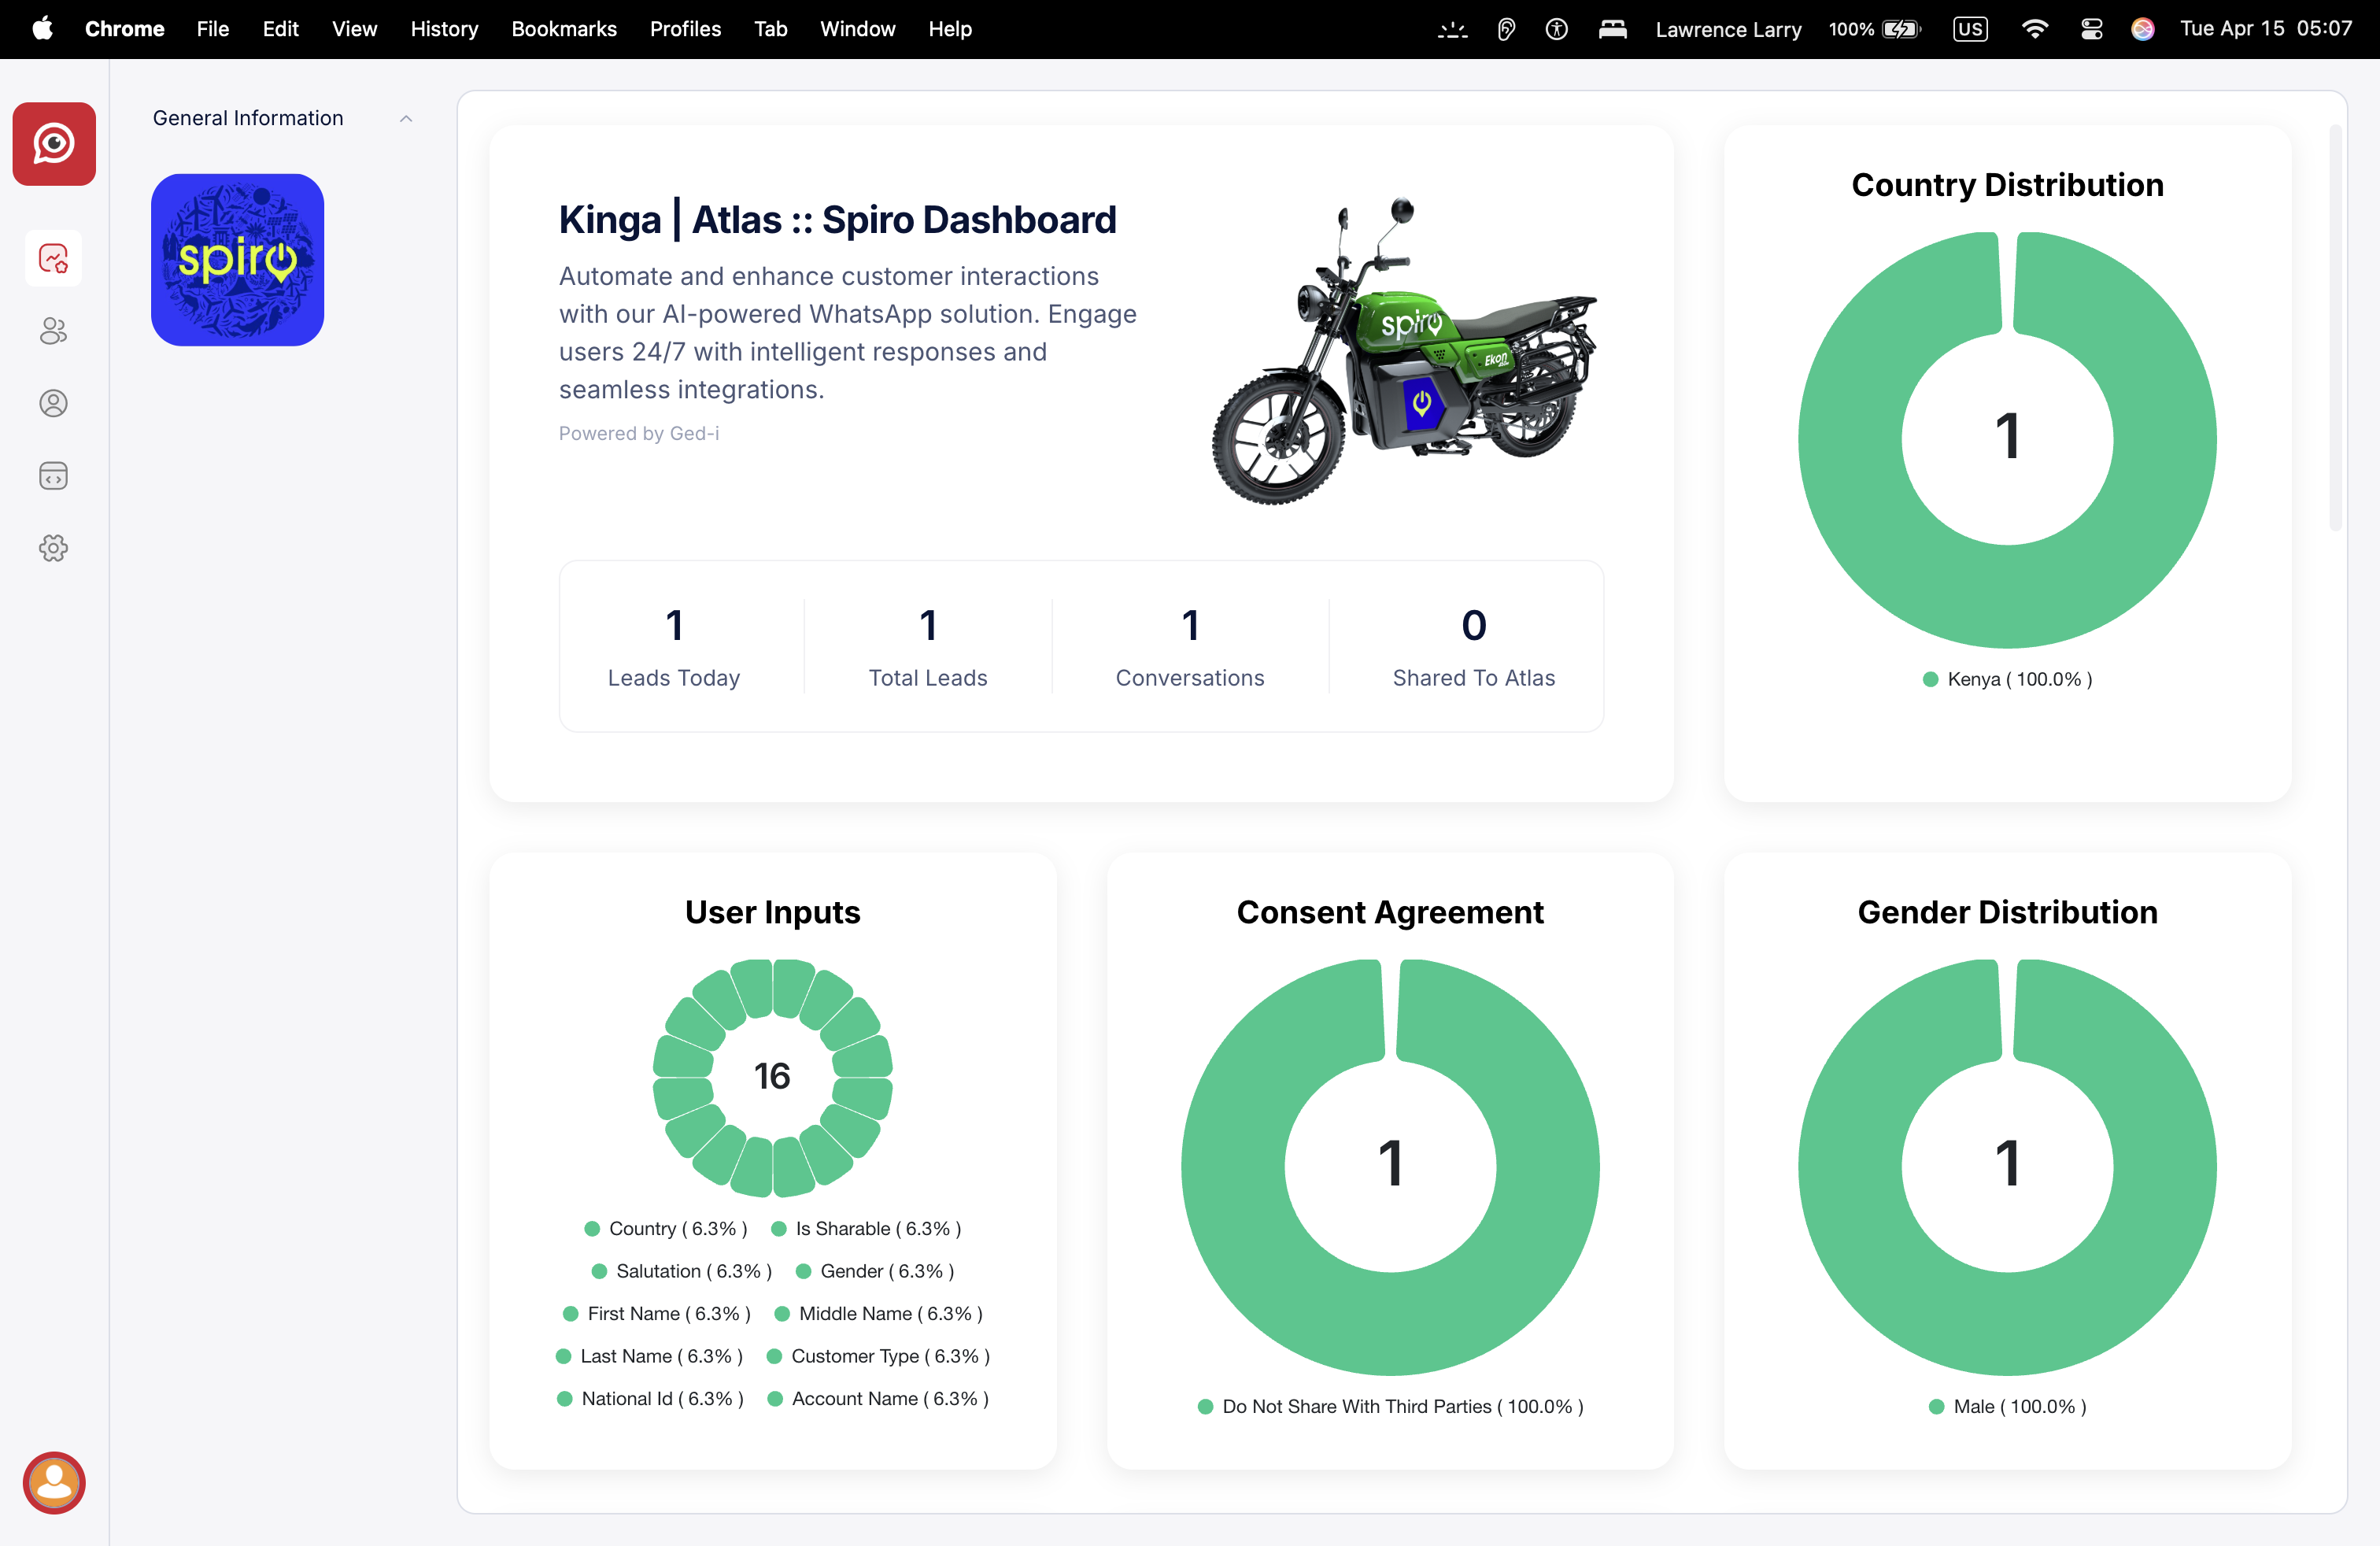Click the User Inputs segmented donut chart
Viewport: 2380px width, 1546px height.
(772, 1078)
